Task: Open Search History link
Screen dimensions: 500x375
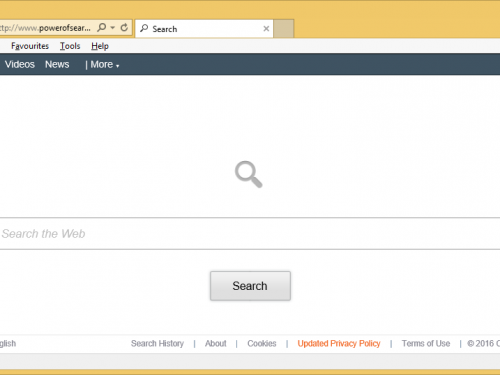Action: click(x=157, y=343)
